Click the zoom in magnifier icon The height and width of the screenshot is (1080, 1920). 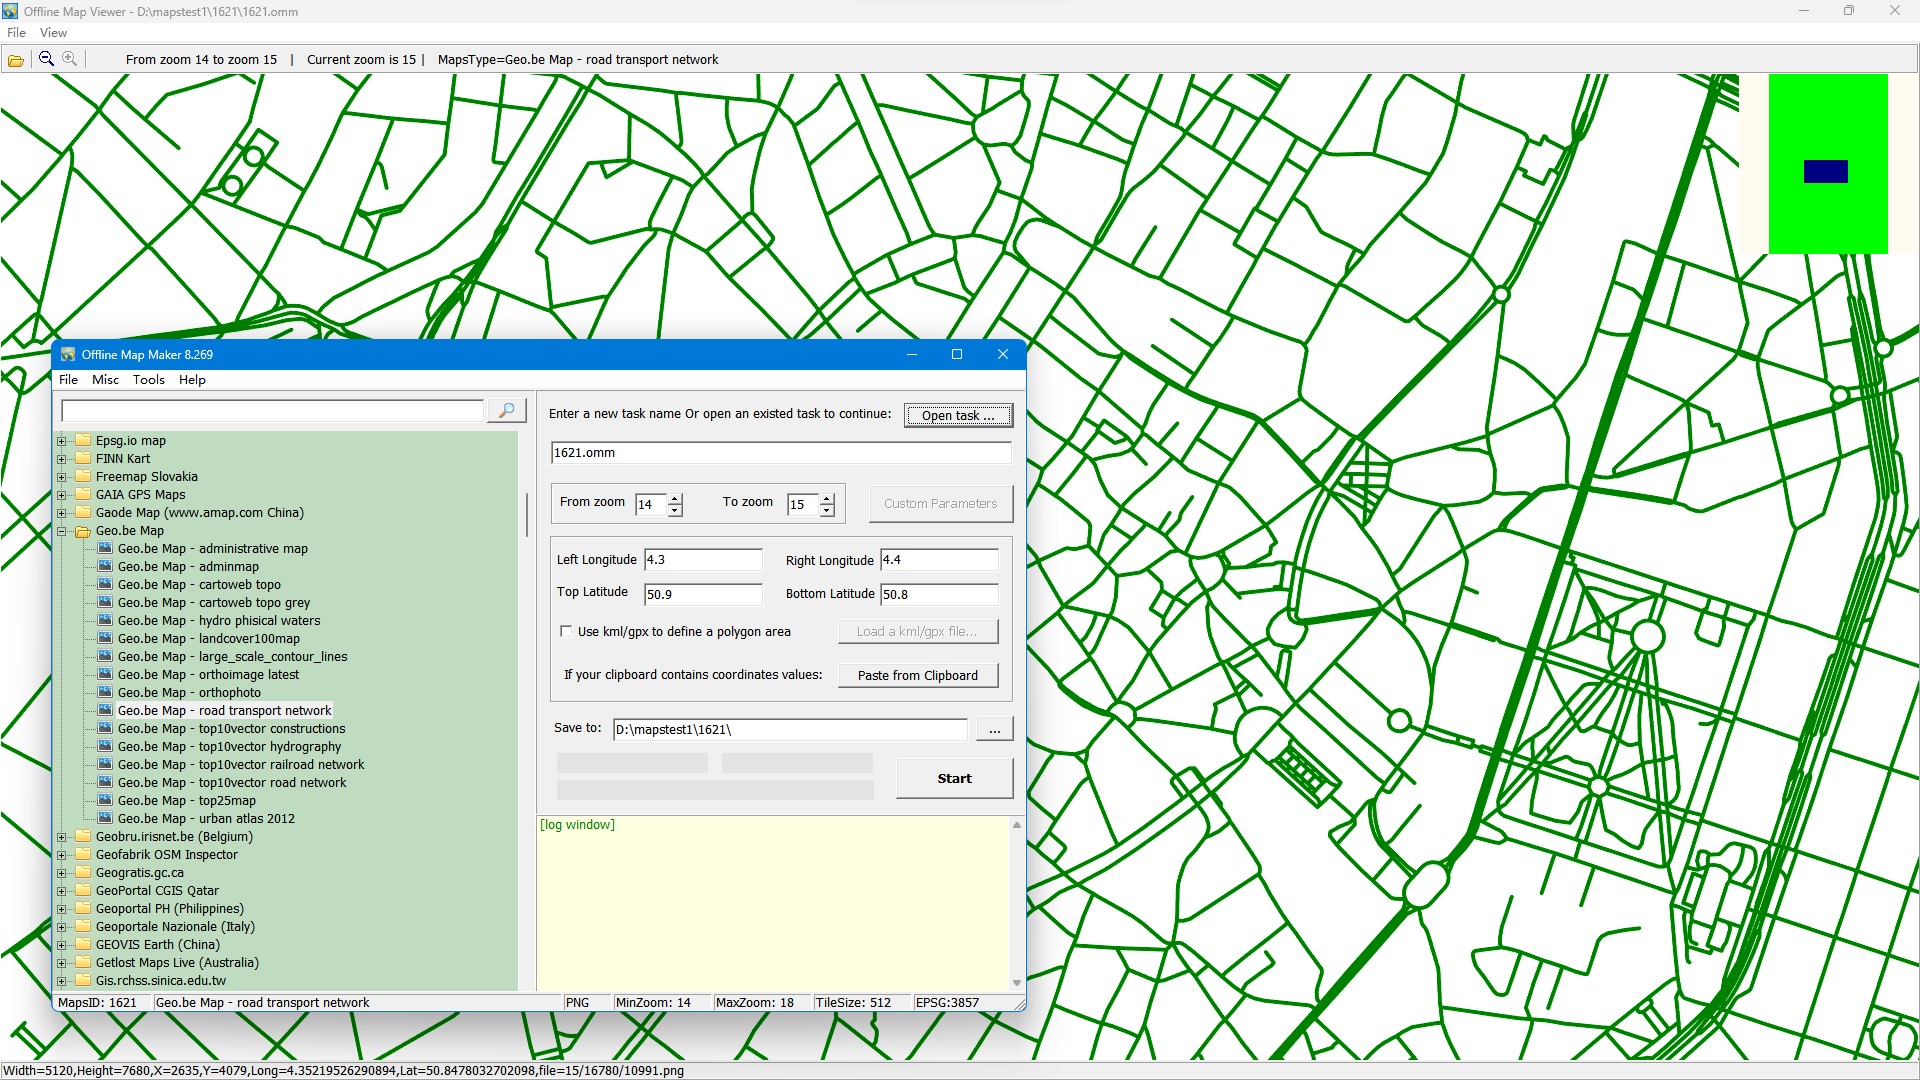pyautogui.click(x=70, y=59)
